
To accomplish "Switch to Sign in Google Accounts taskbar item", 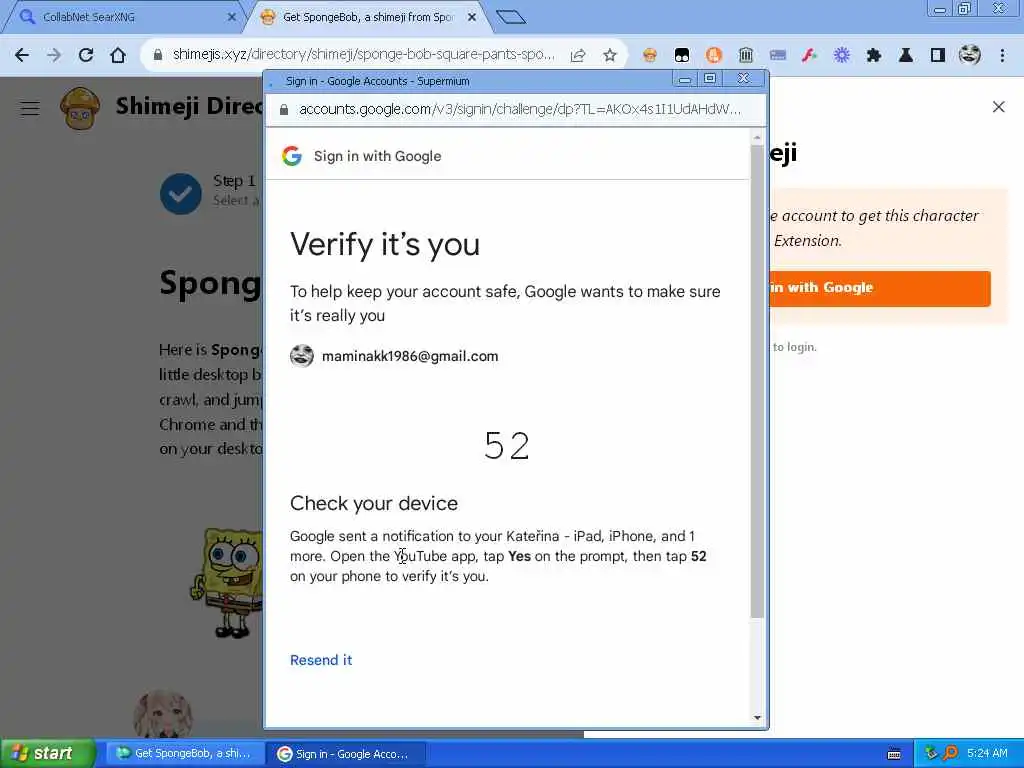I will (x=346, y=754).
